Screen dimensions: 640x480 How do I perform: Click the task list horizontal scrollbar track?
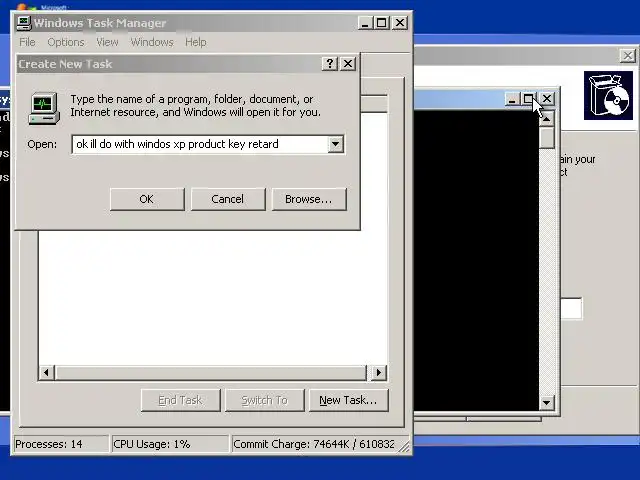coord(211,372)
